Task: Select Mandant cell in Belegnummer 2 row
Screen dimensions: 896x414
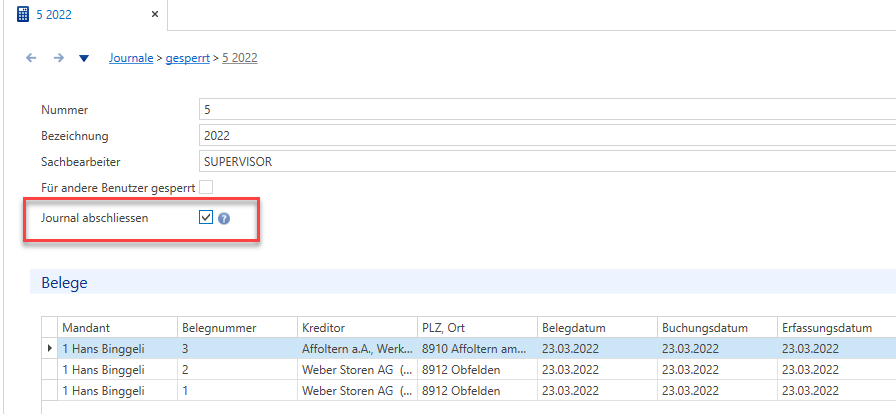Action: 117,370
